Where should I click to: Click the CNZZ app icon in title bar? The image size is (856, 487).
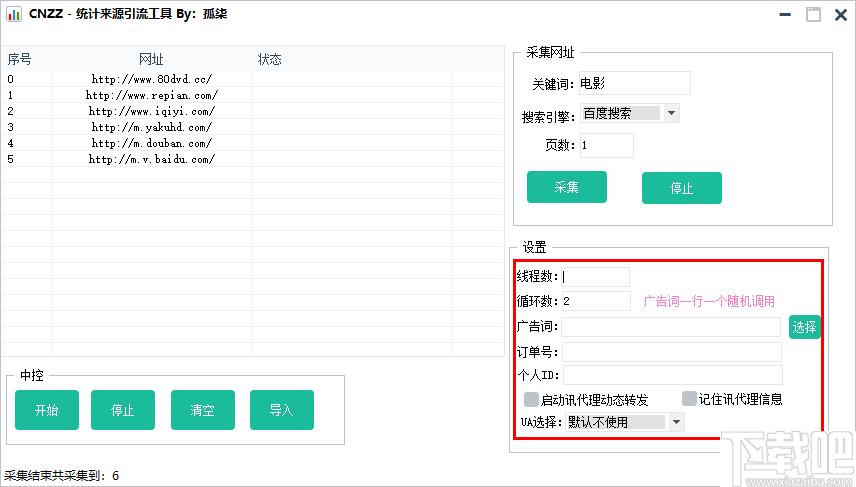(14, 14)
